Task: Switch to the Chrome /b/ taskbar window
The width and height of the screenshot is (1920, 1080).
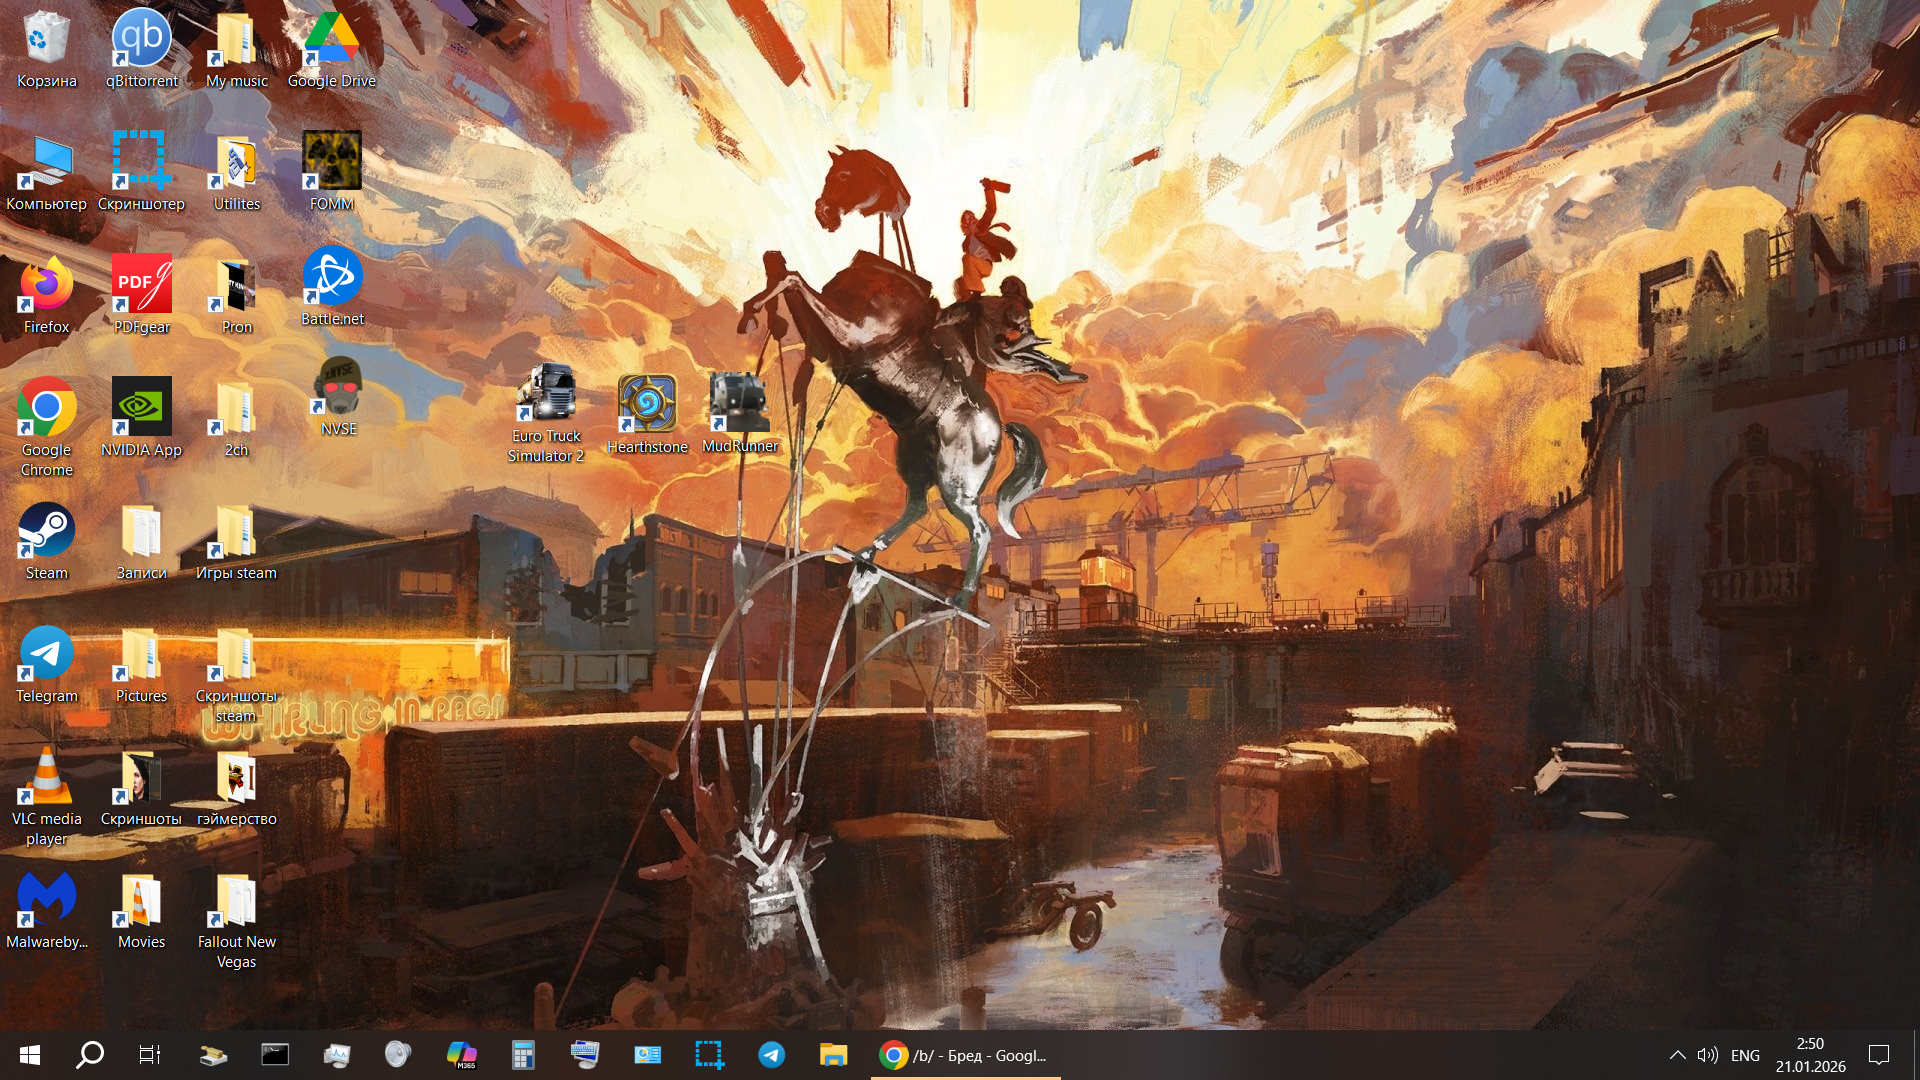Action: click(x=965, y=1055)
